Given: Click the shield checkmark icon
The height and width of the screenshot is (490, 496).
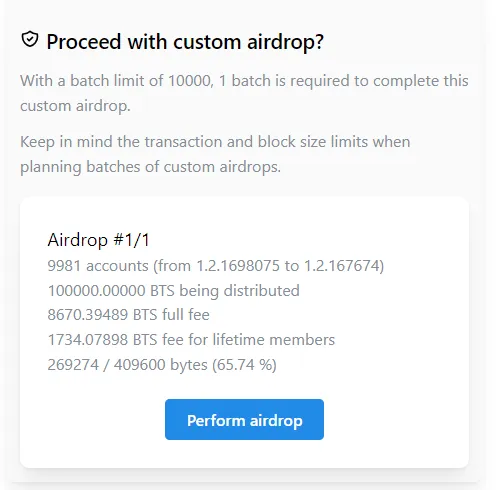Looking at the screenshot, I should click(30, 40).
